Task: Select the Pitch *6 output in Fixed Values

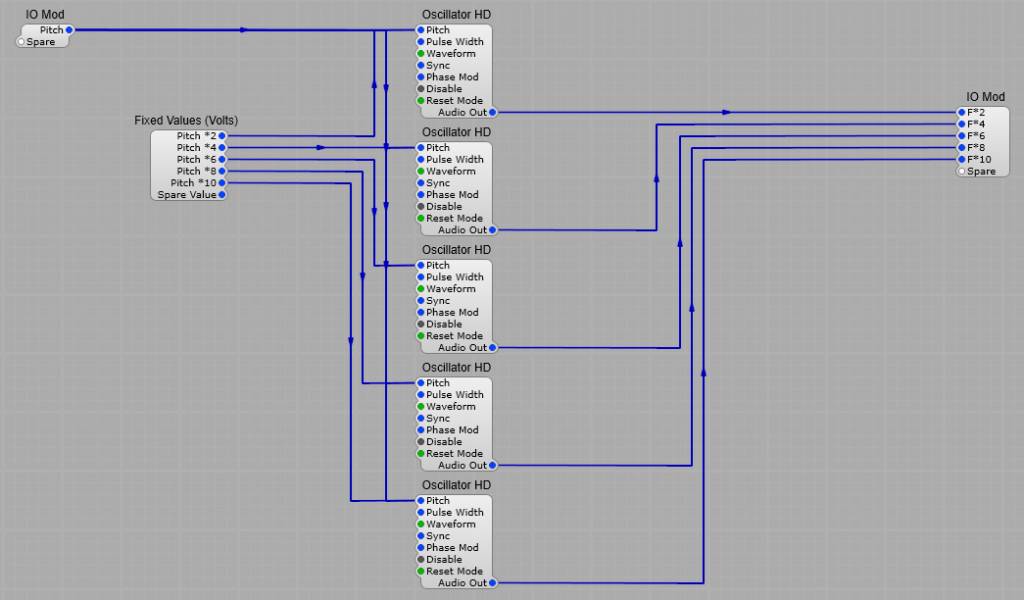Action: pyautogui.click(x=222, y=159)
